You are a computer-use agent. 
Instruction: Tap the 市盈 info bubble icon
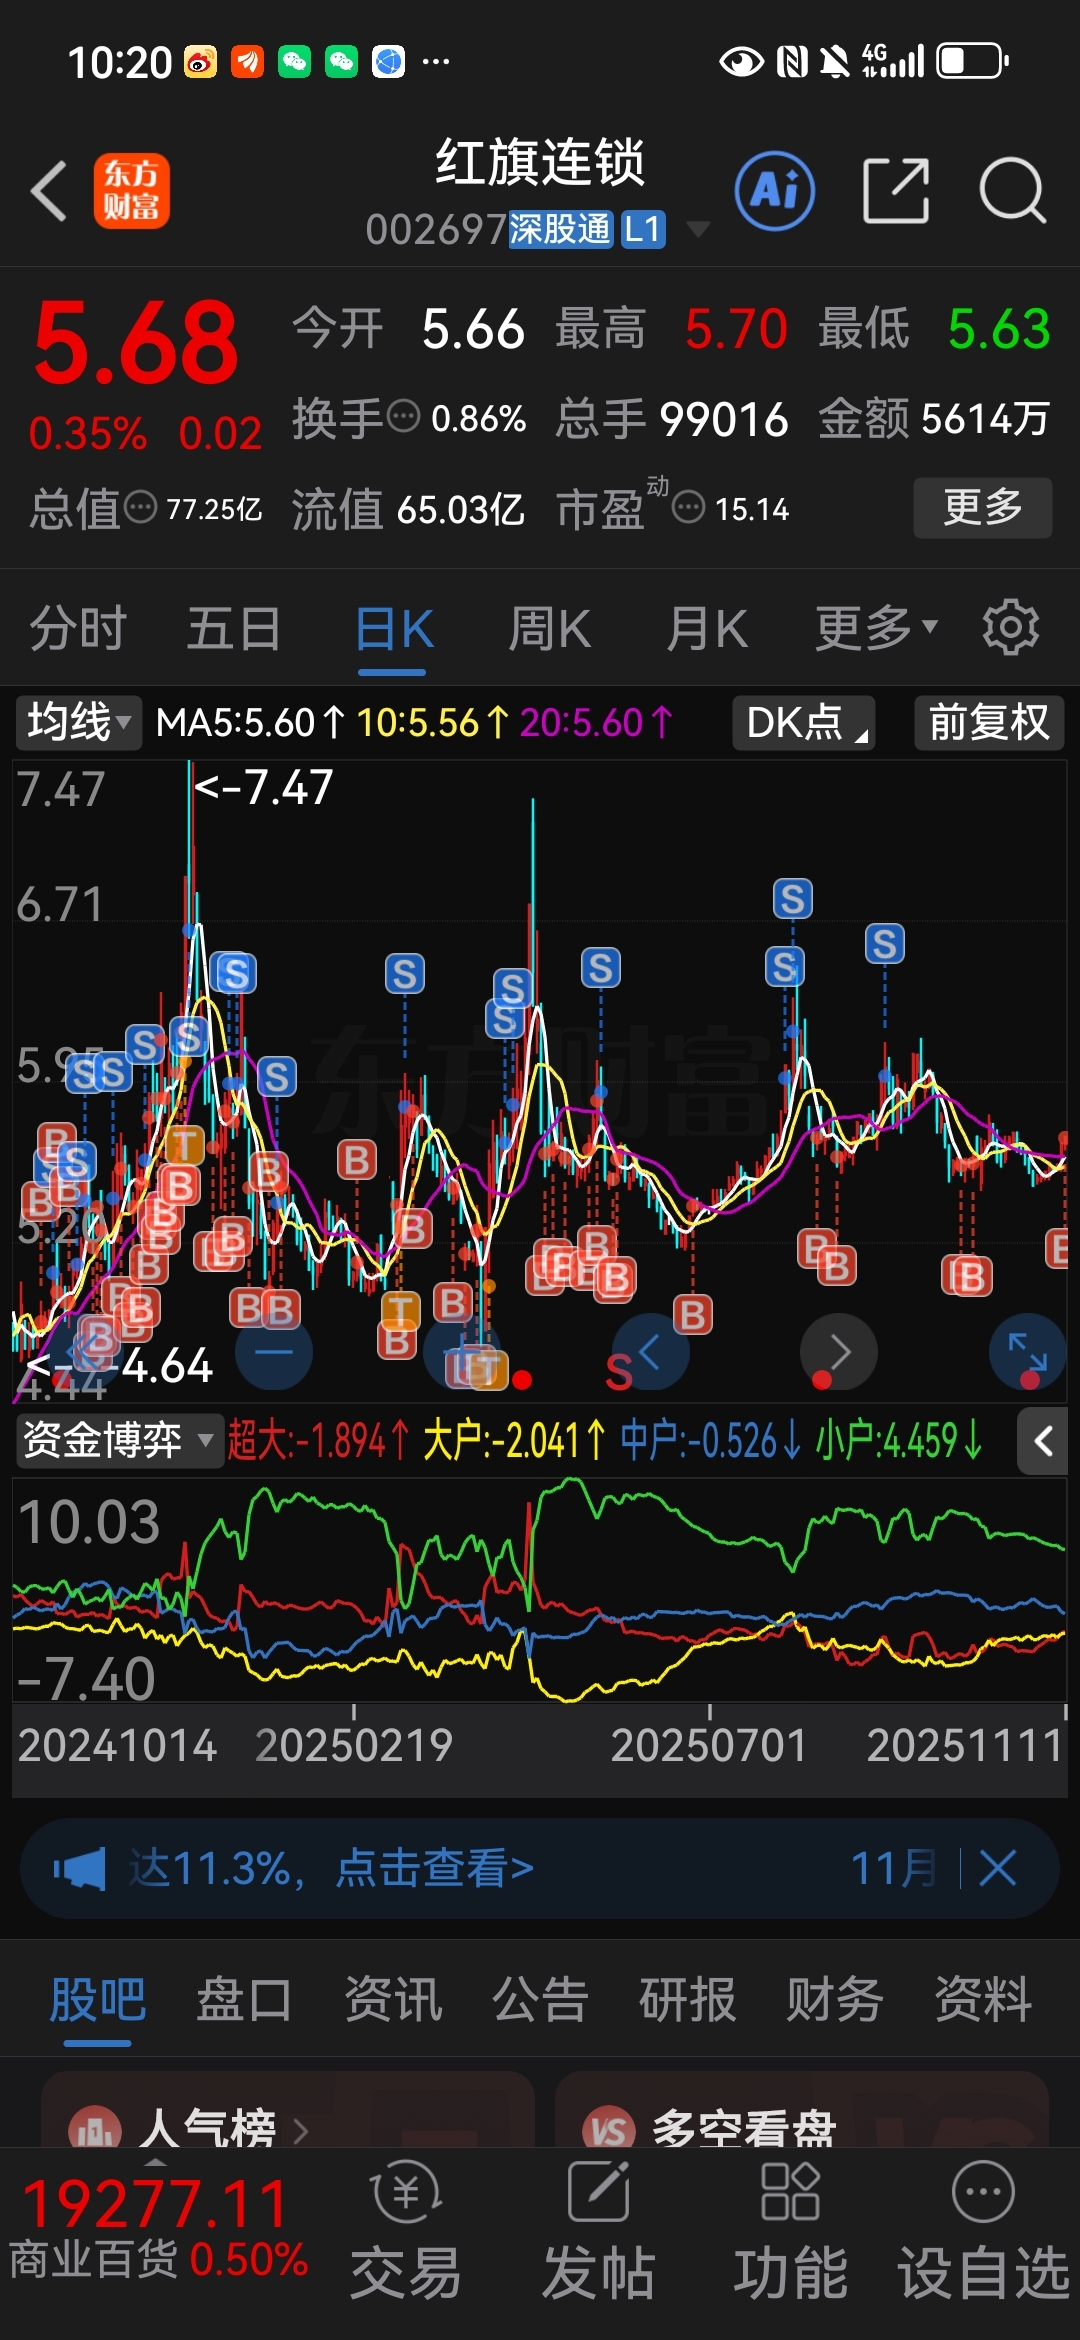point(688,508)
